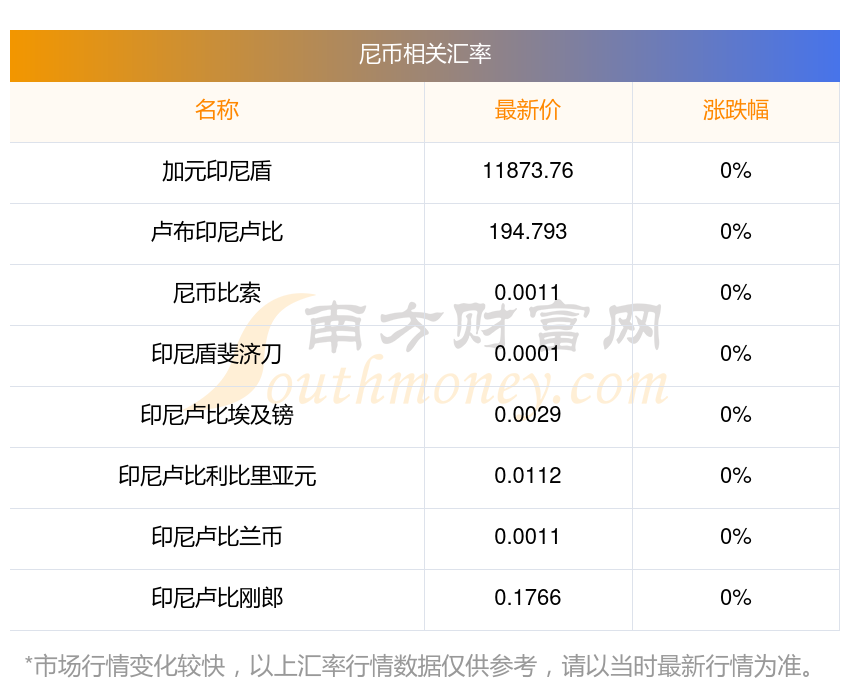Select the 印尼卢比兰币 row name
The image size is (850, 698).
217,537
